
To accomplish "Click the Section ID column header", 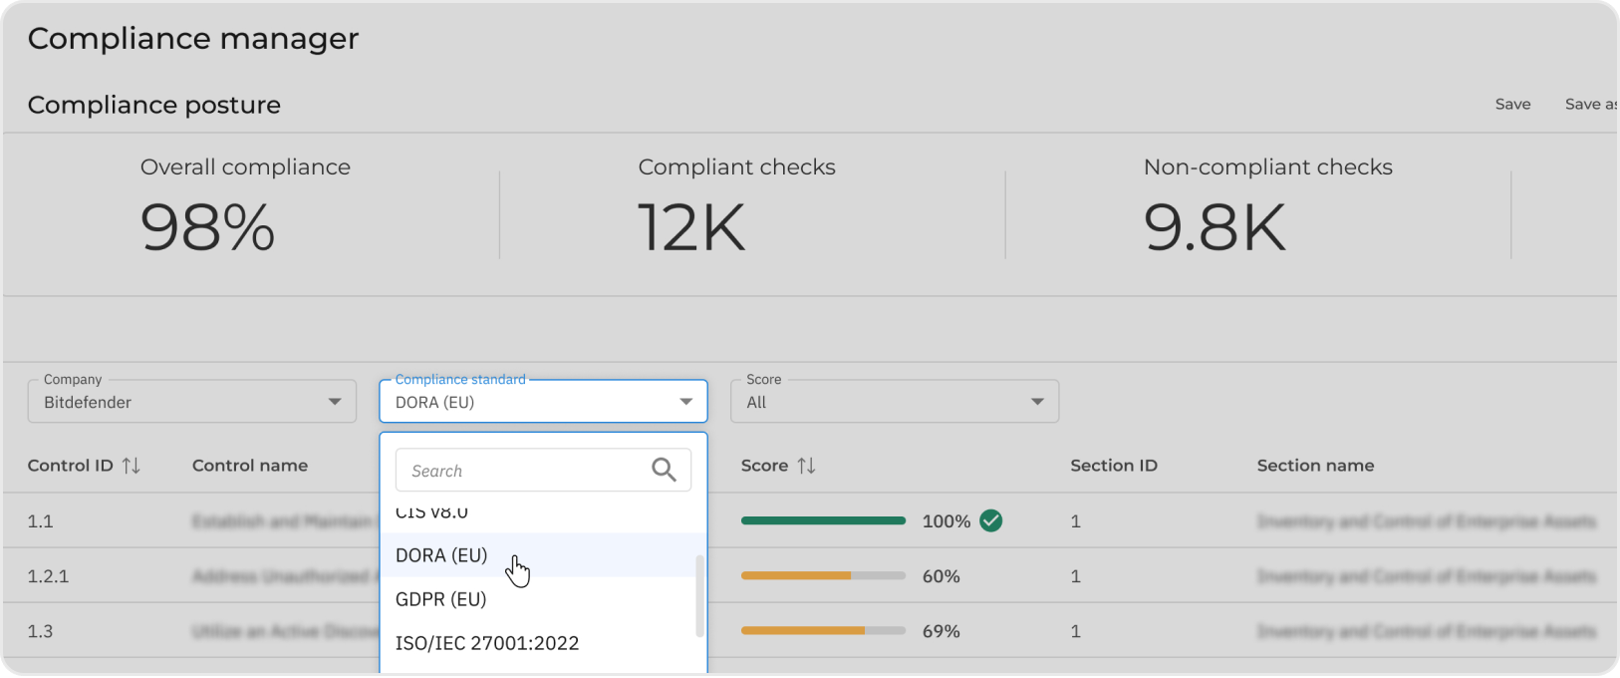I will click(x=1113, y=466).
